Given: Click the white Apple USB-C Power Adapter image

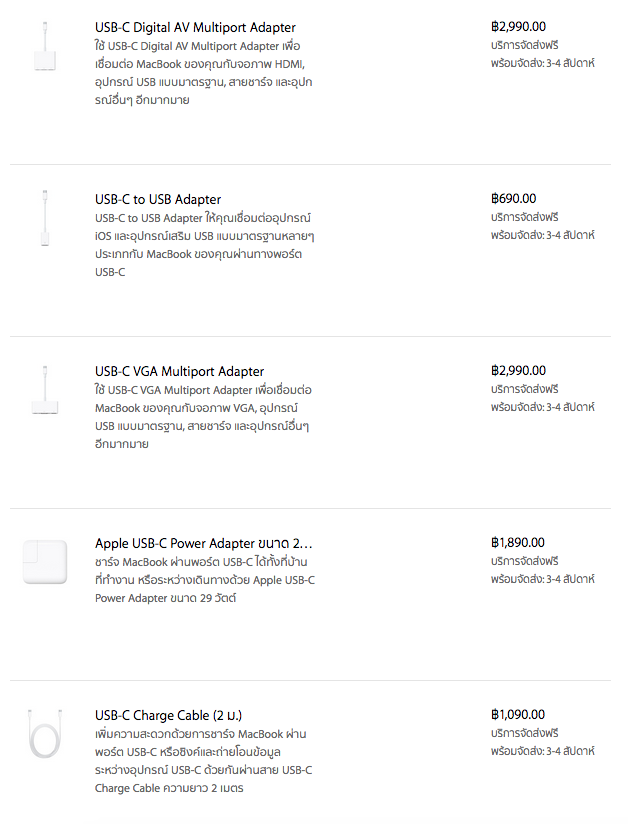Looking at the screenshot, I should coord(45,563).
